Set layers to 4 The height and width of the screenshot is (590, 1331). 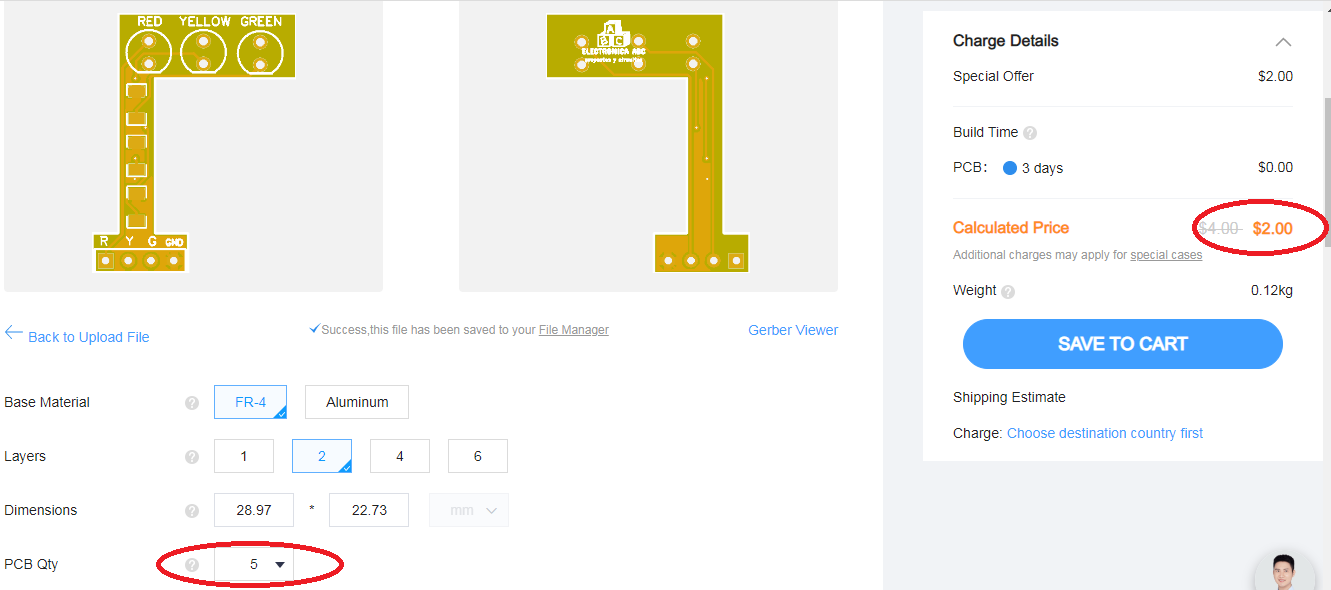[400, 456]
